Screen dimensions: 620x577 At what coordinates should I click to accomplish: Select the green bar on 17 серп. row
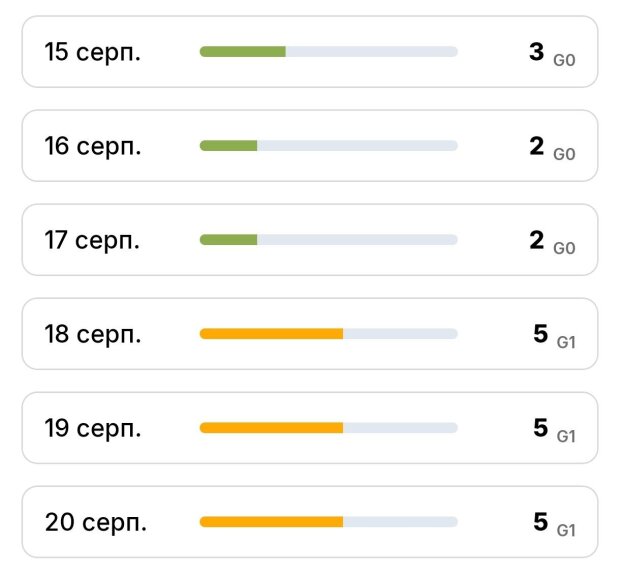[x=229, y=240]
